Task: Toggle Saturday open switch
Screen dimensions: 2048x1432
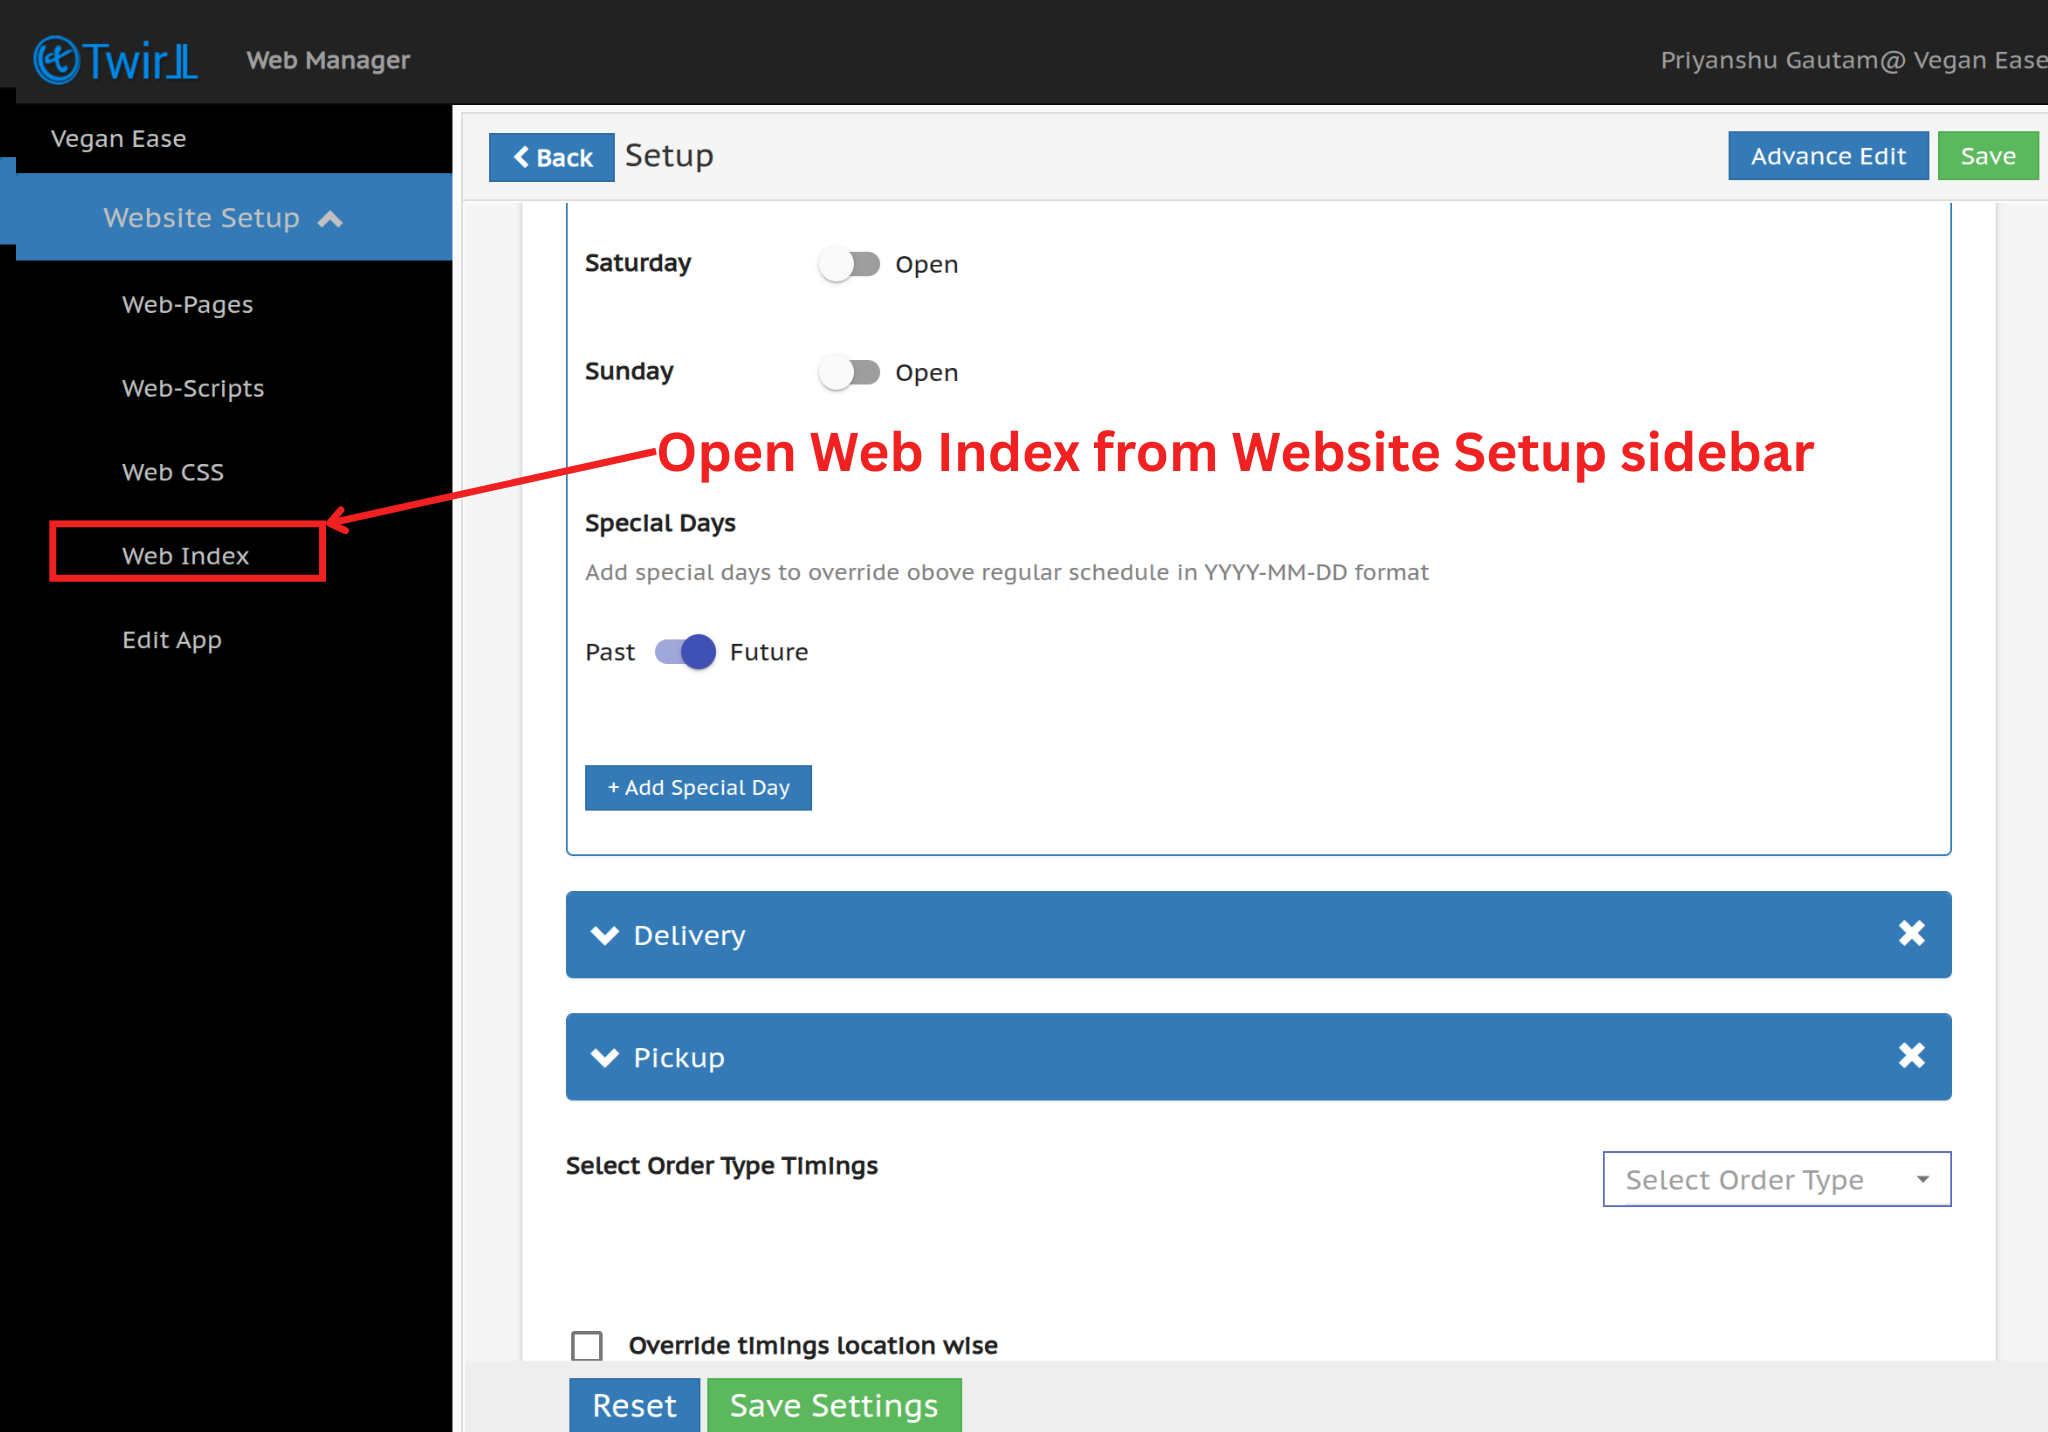Action: (x=849, y=264)
